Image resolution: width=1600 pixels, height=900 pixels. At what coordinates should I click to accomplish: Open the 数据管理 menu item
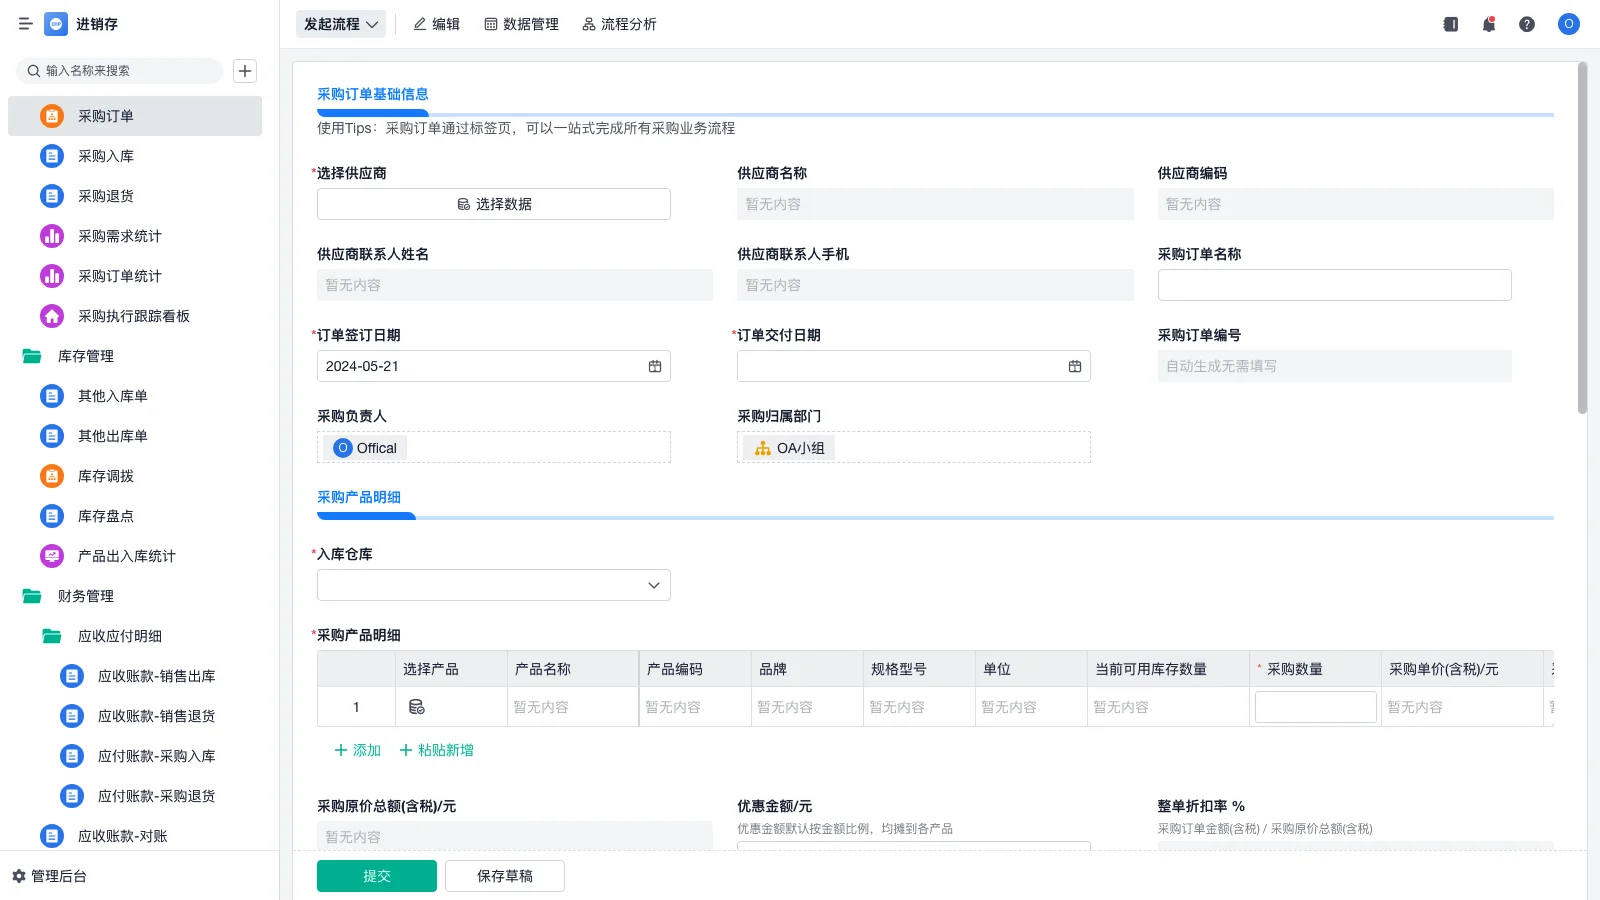(522, 24)
